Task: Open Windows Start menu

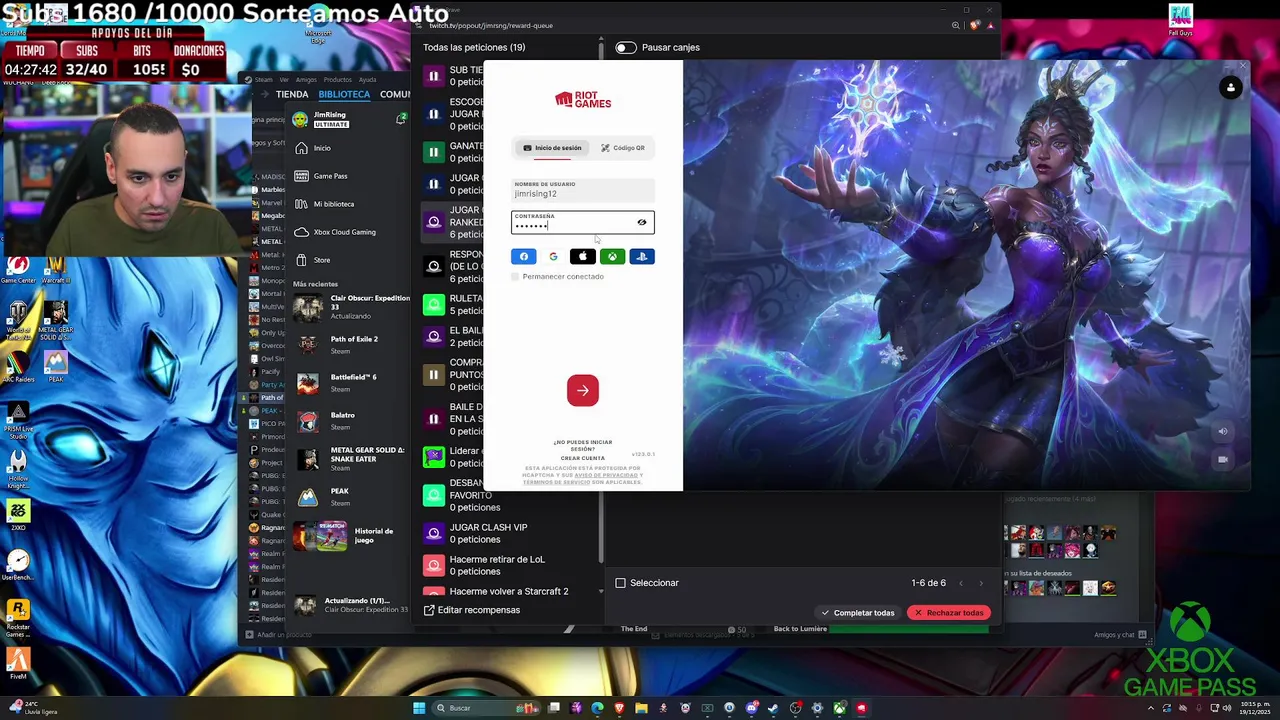Action: (419, 708)
